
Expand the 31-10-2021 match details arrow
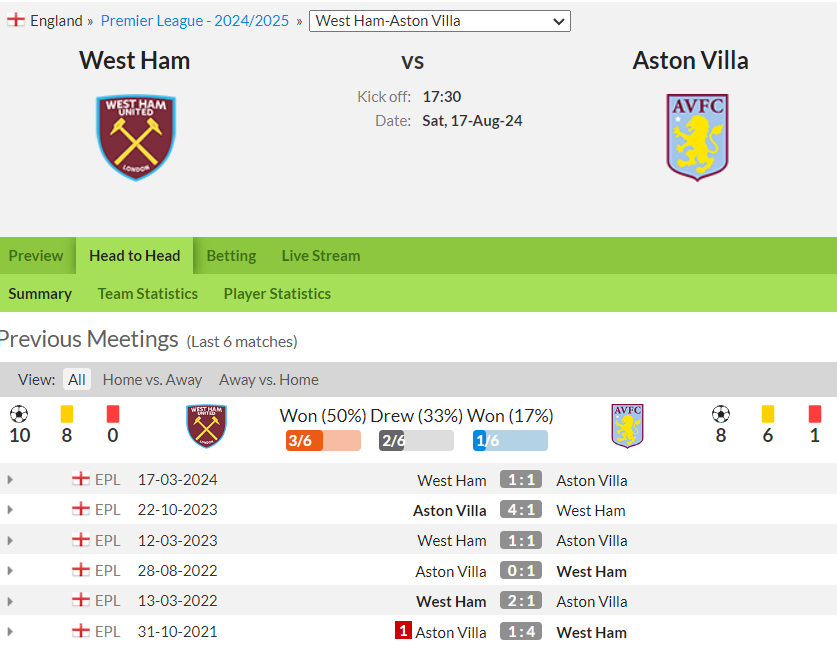pos(10,632)
